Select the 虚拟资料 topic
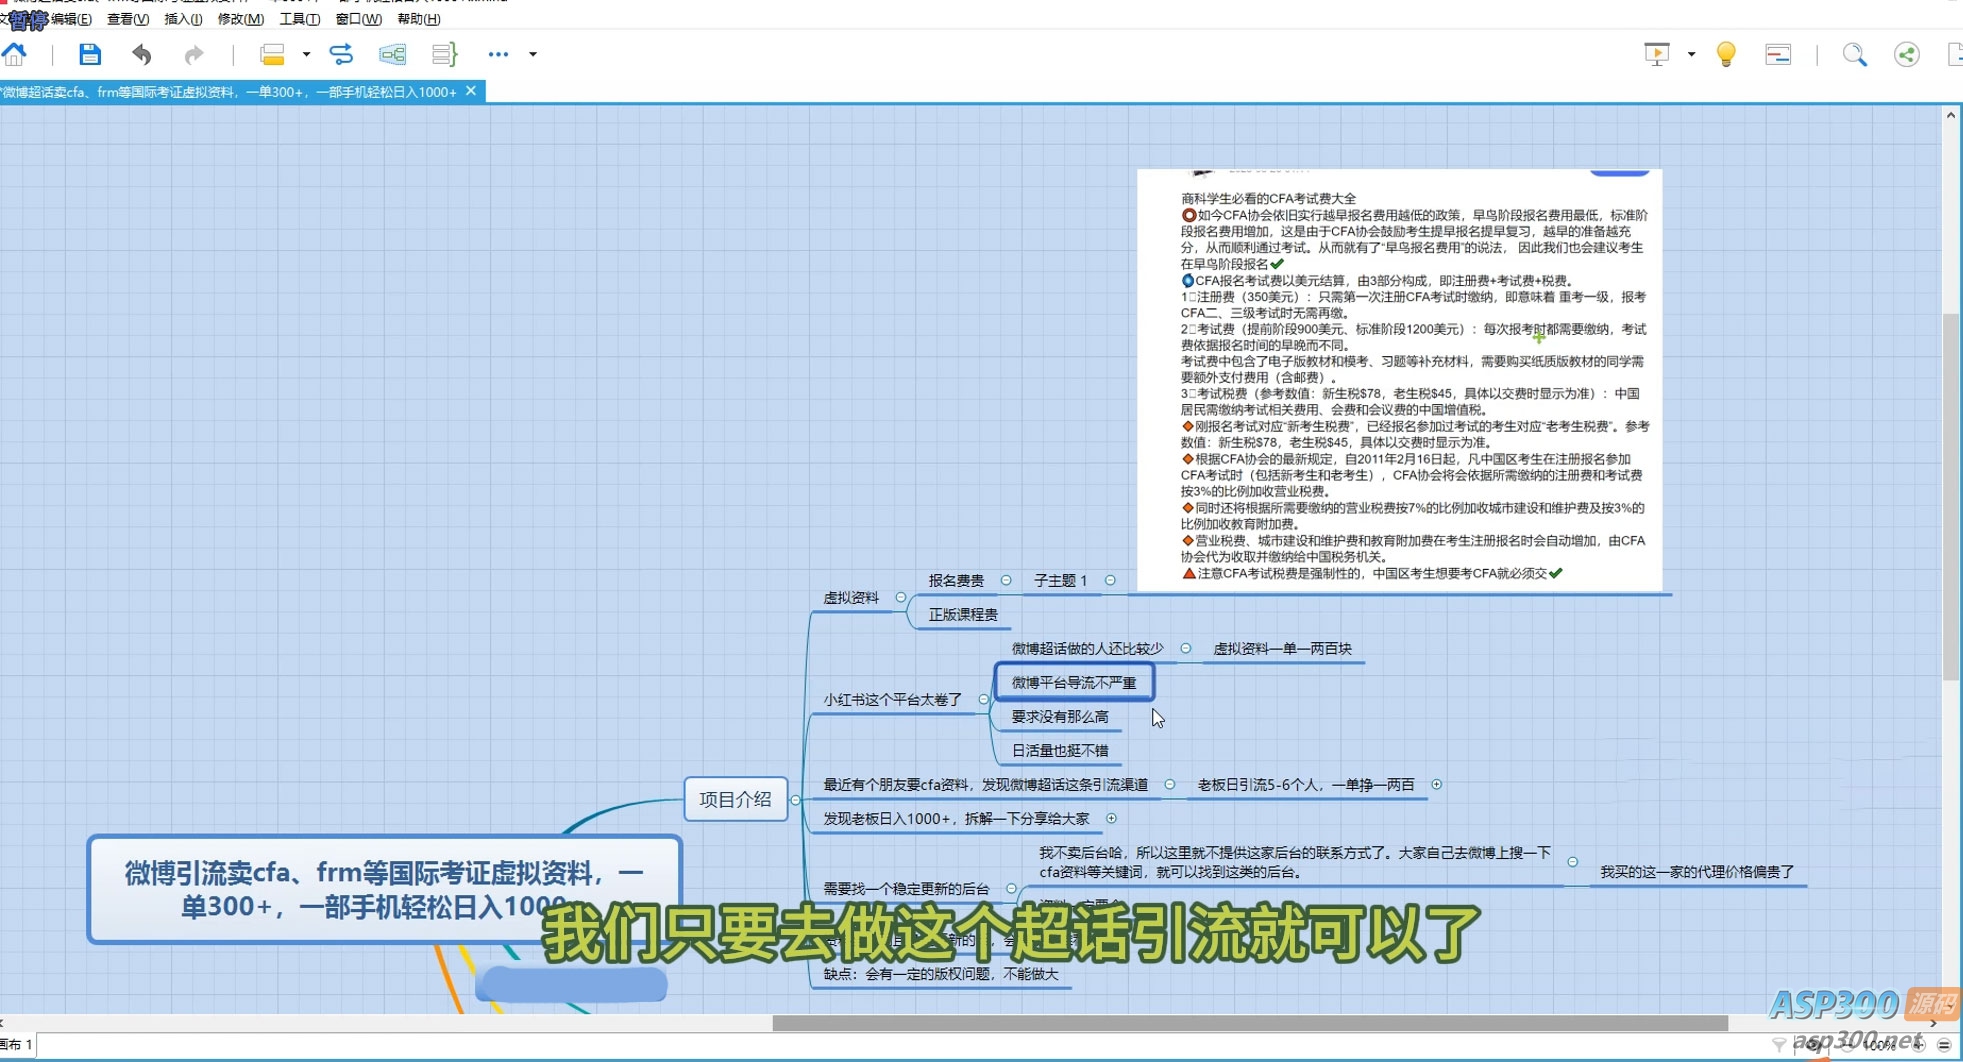1963x1062 pixels. [851, 598]
